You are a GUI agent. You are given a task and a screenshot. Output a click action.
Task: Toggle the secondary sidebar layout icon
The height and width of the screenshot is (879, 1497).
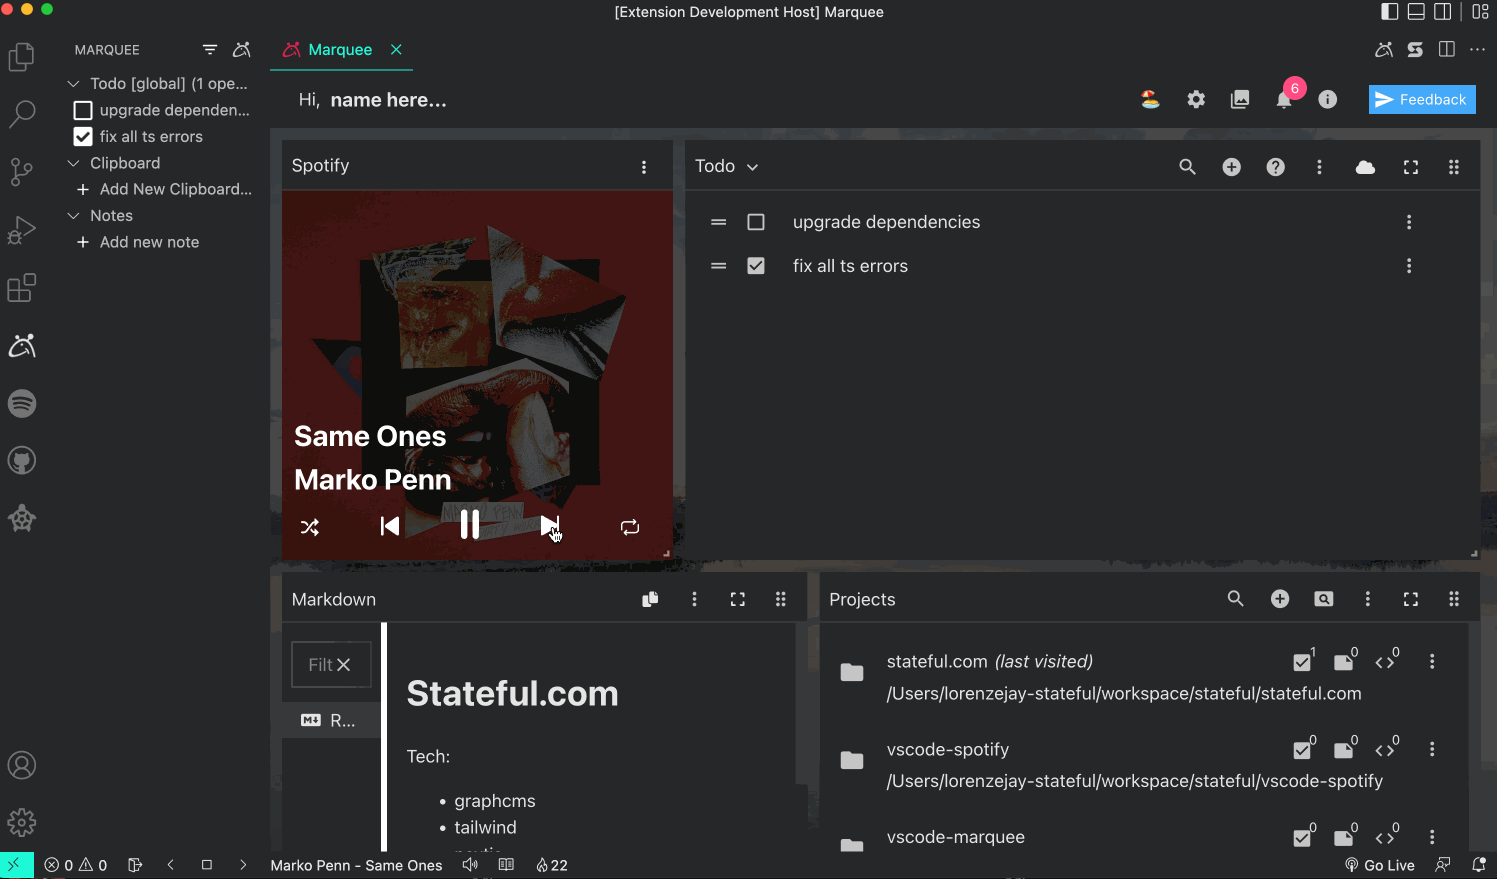point(1443,12)
